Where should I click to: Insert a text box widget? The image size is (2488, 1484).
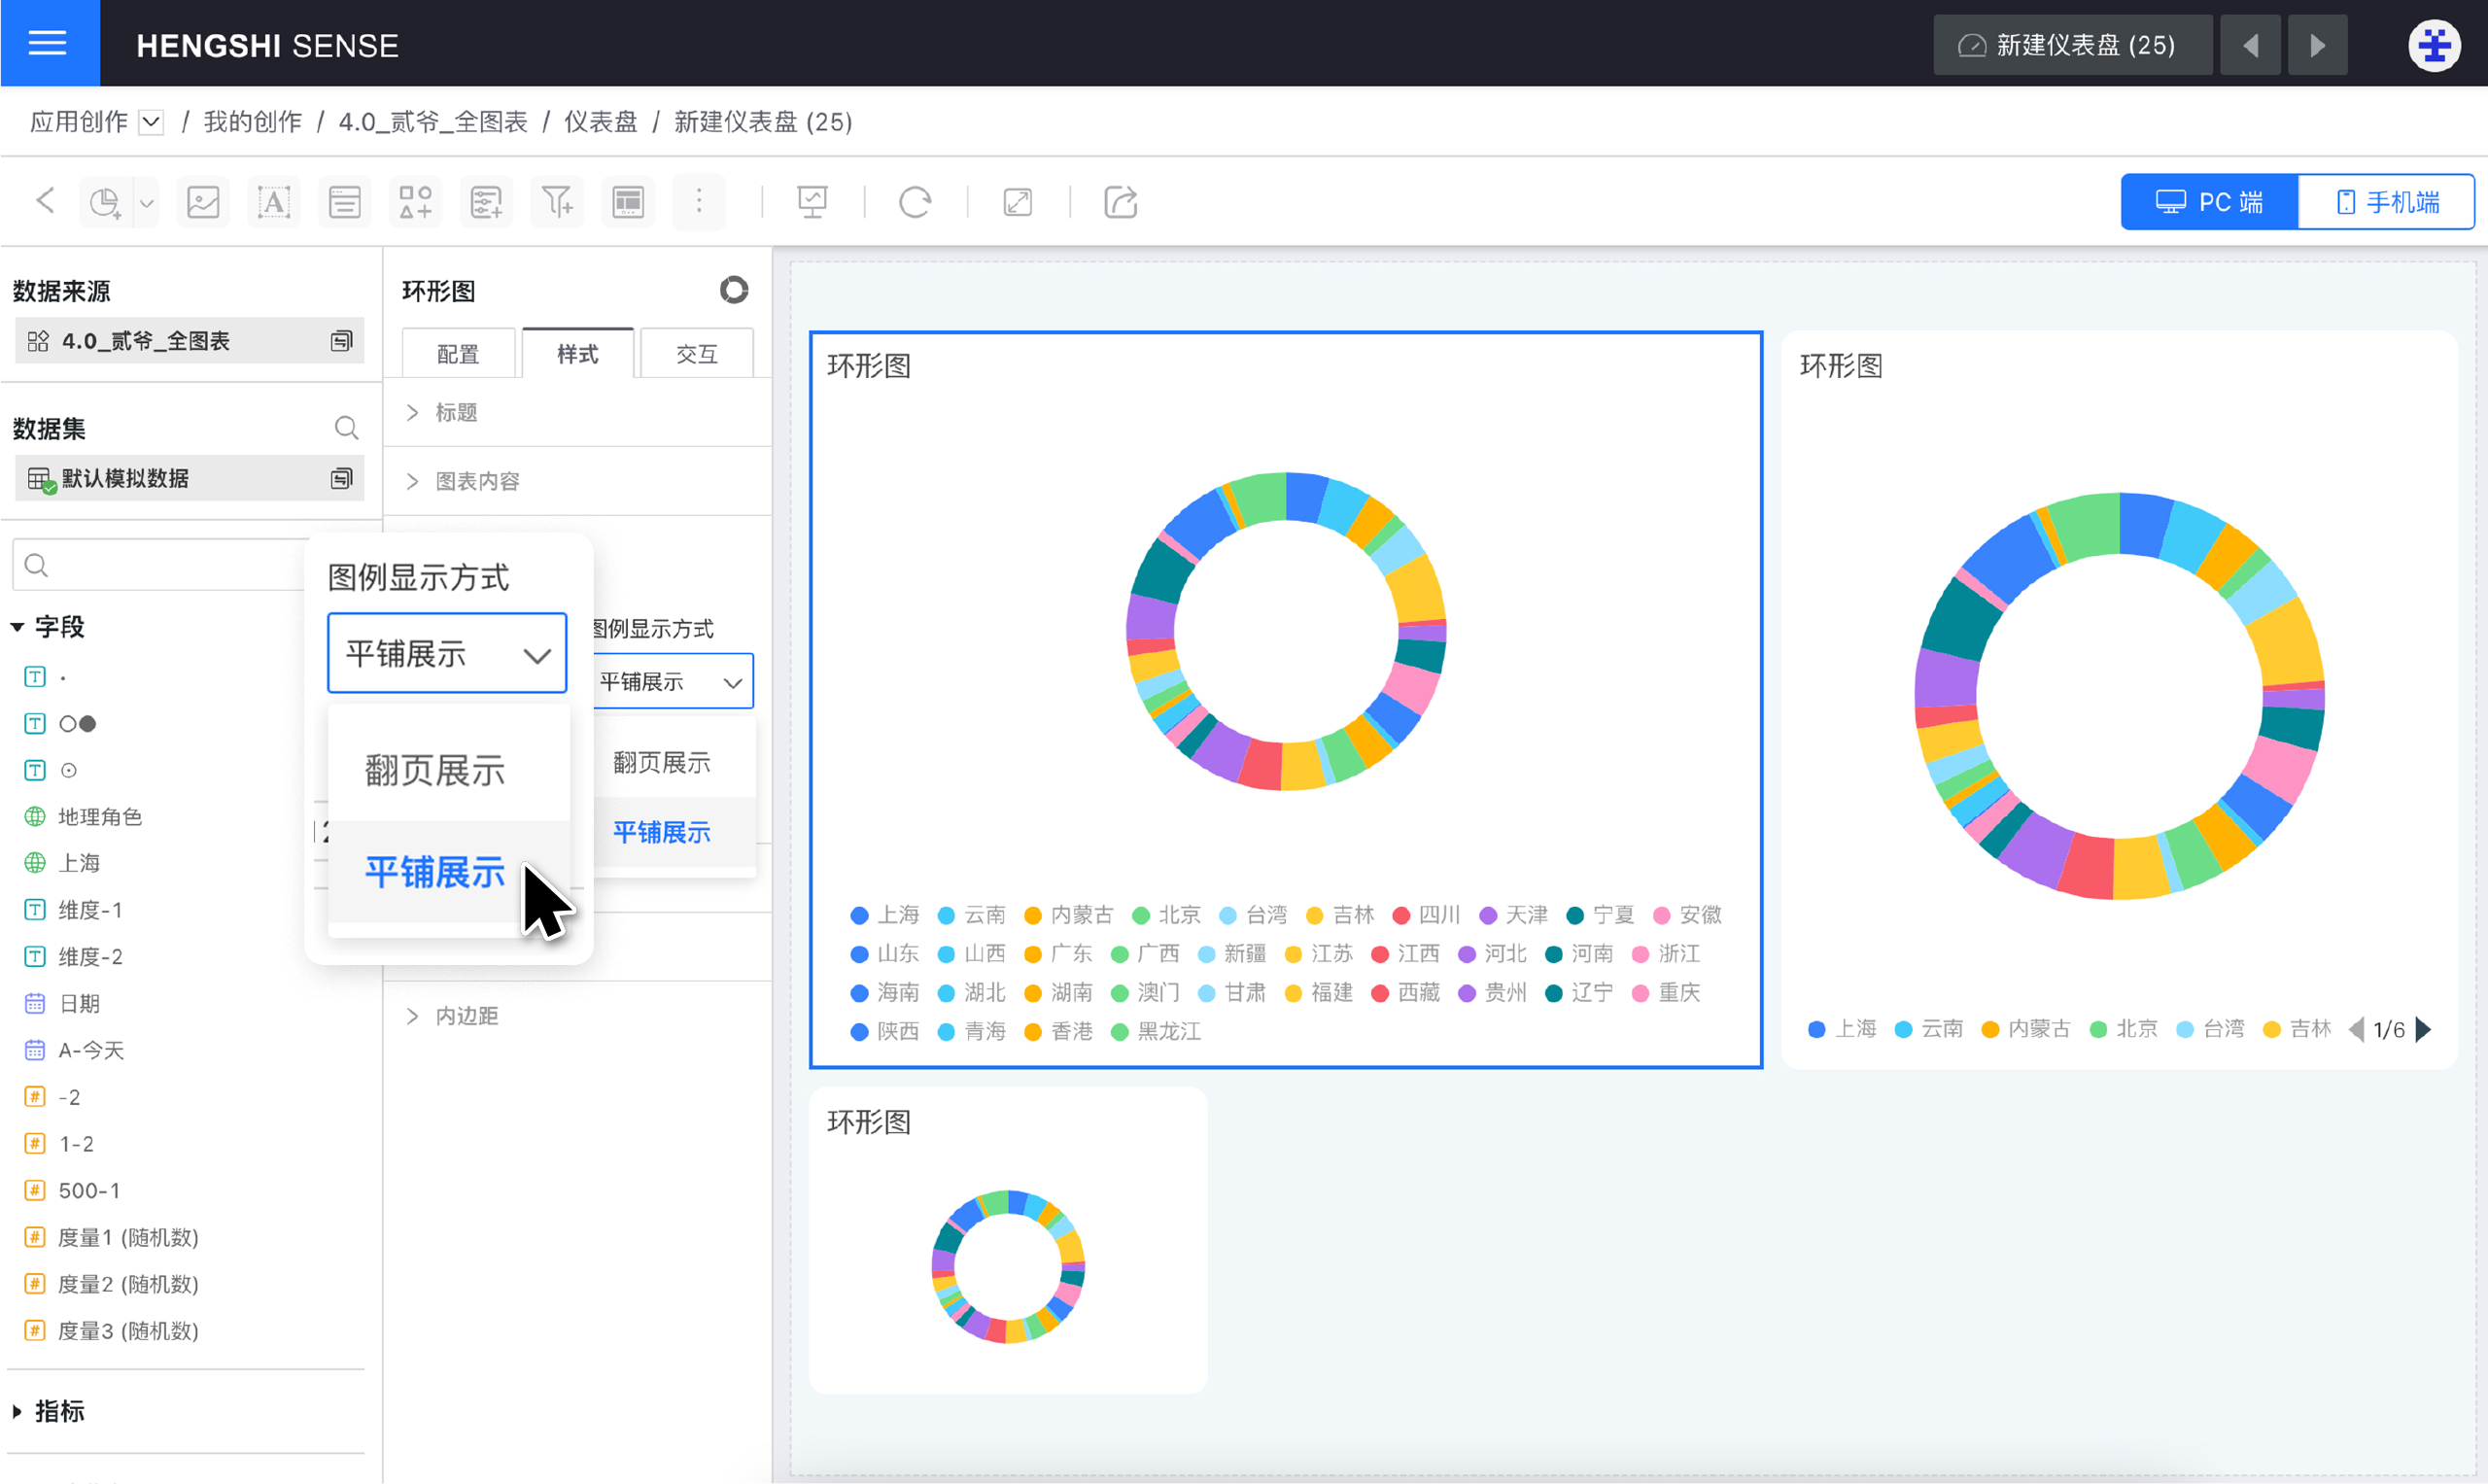(274, 203)
